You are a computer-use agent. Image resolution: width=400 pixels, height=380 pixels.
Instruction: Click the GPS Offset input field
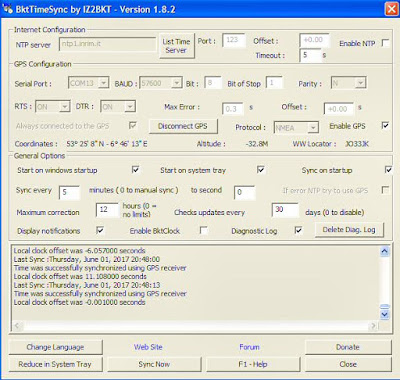pos(338,109)
